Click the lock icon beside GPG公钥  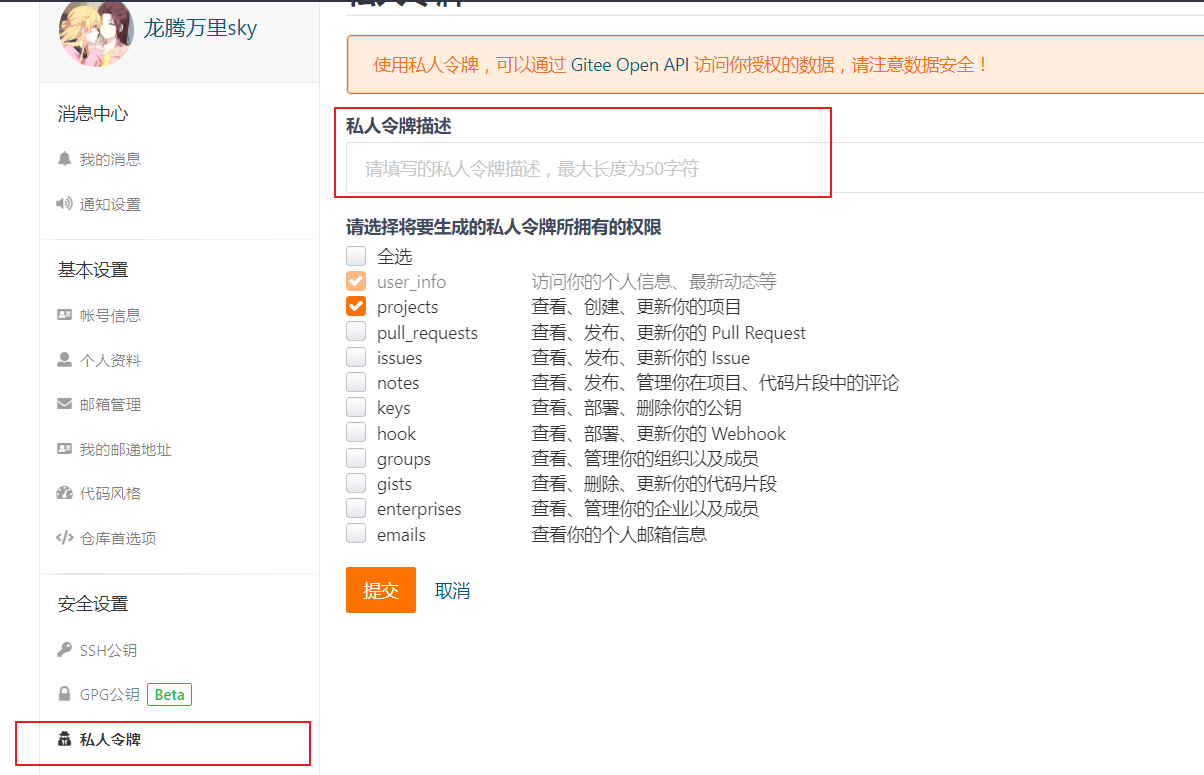coord(65,694)
